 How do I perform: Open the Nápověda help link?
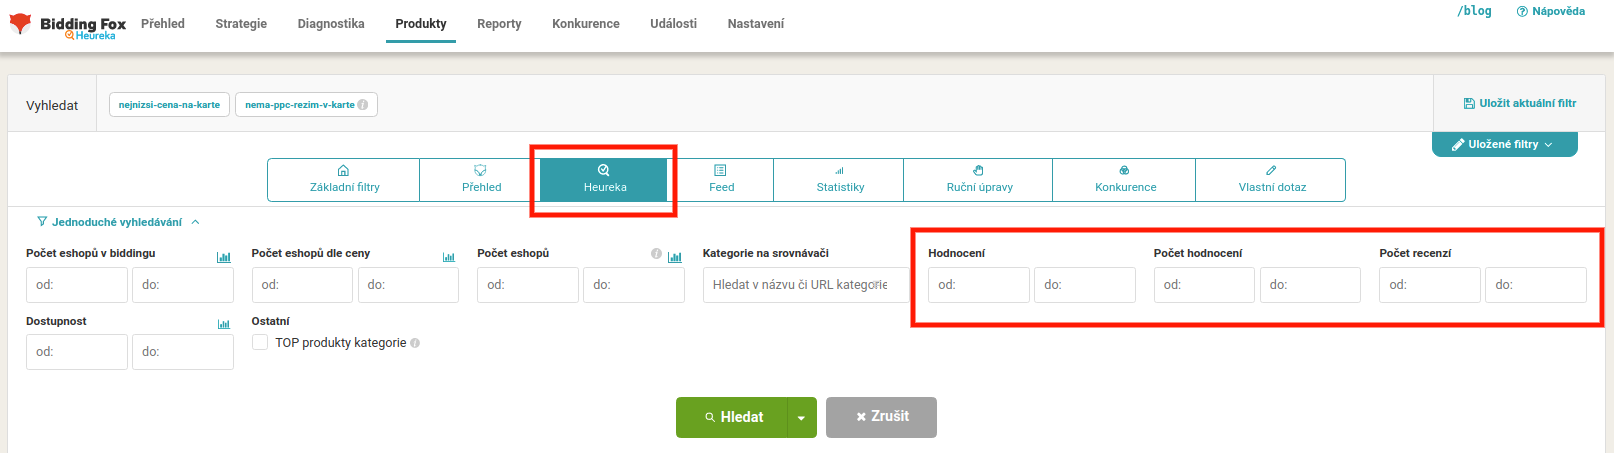tap(1551, 12)
